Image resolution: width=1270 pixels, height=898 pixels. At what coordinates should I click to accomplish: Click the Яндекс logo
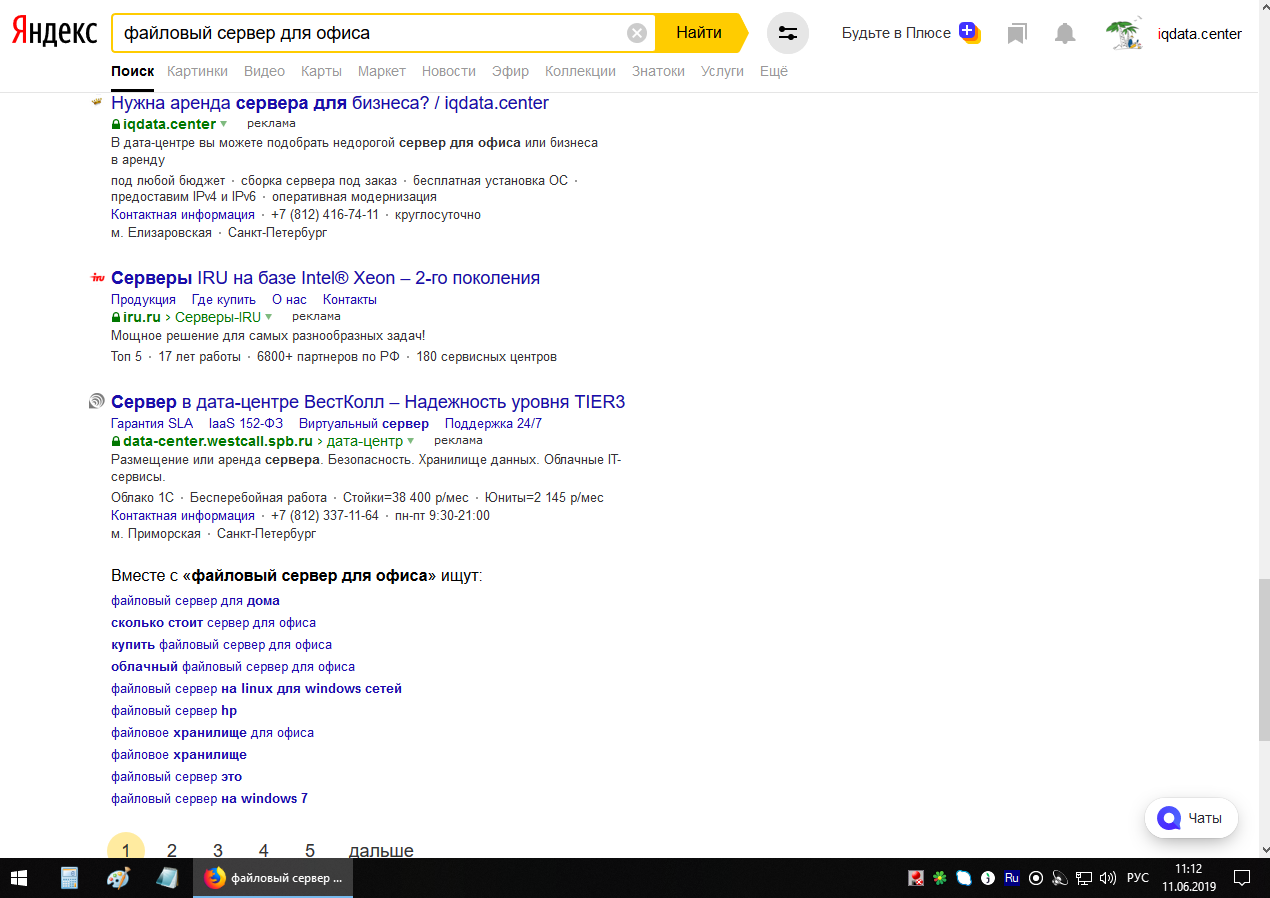point(54,33)
